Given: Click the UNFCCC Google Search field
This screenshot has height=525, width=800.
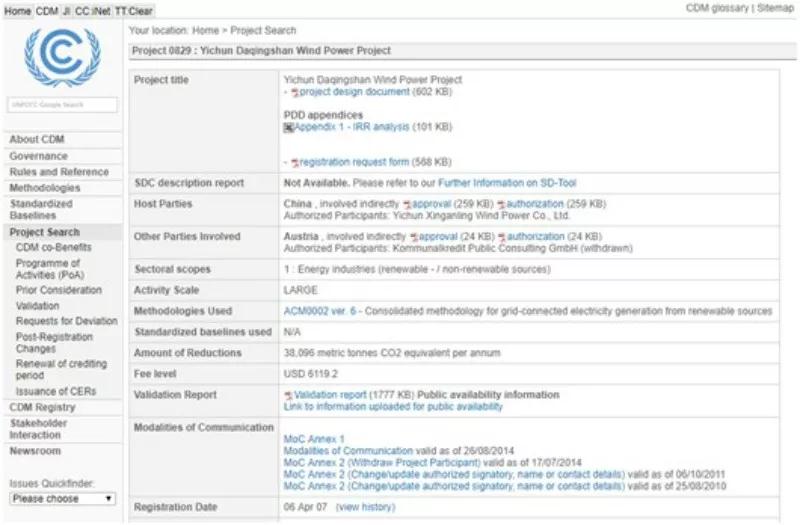Looking at the screenshot, I should pos(62,104).
